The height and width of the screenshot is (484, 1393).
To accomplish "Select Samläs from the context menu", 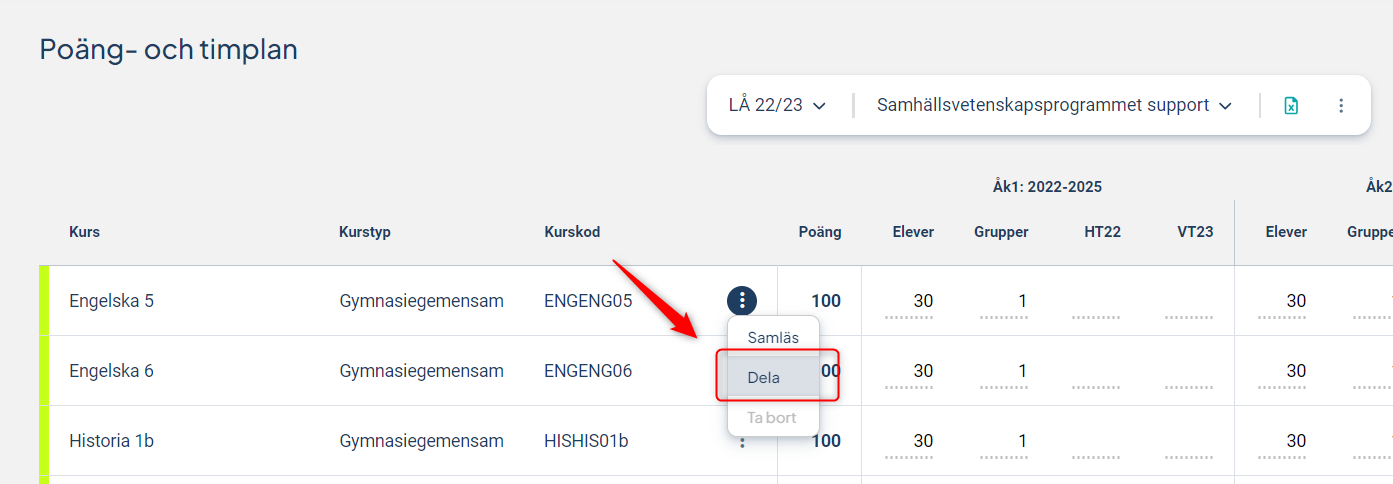I will (773, 337).
